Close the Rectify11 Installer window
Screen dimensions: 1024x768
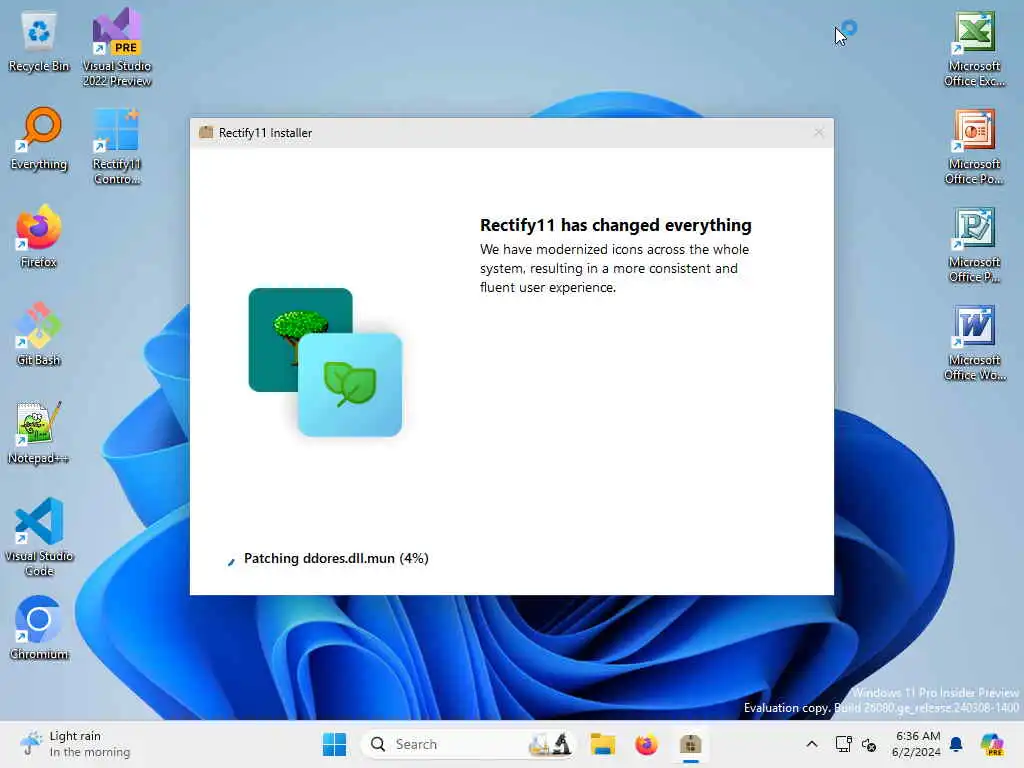coord(819,133)
